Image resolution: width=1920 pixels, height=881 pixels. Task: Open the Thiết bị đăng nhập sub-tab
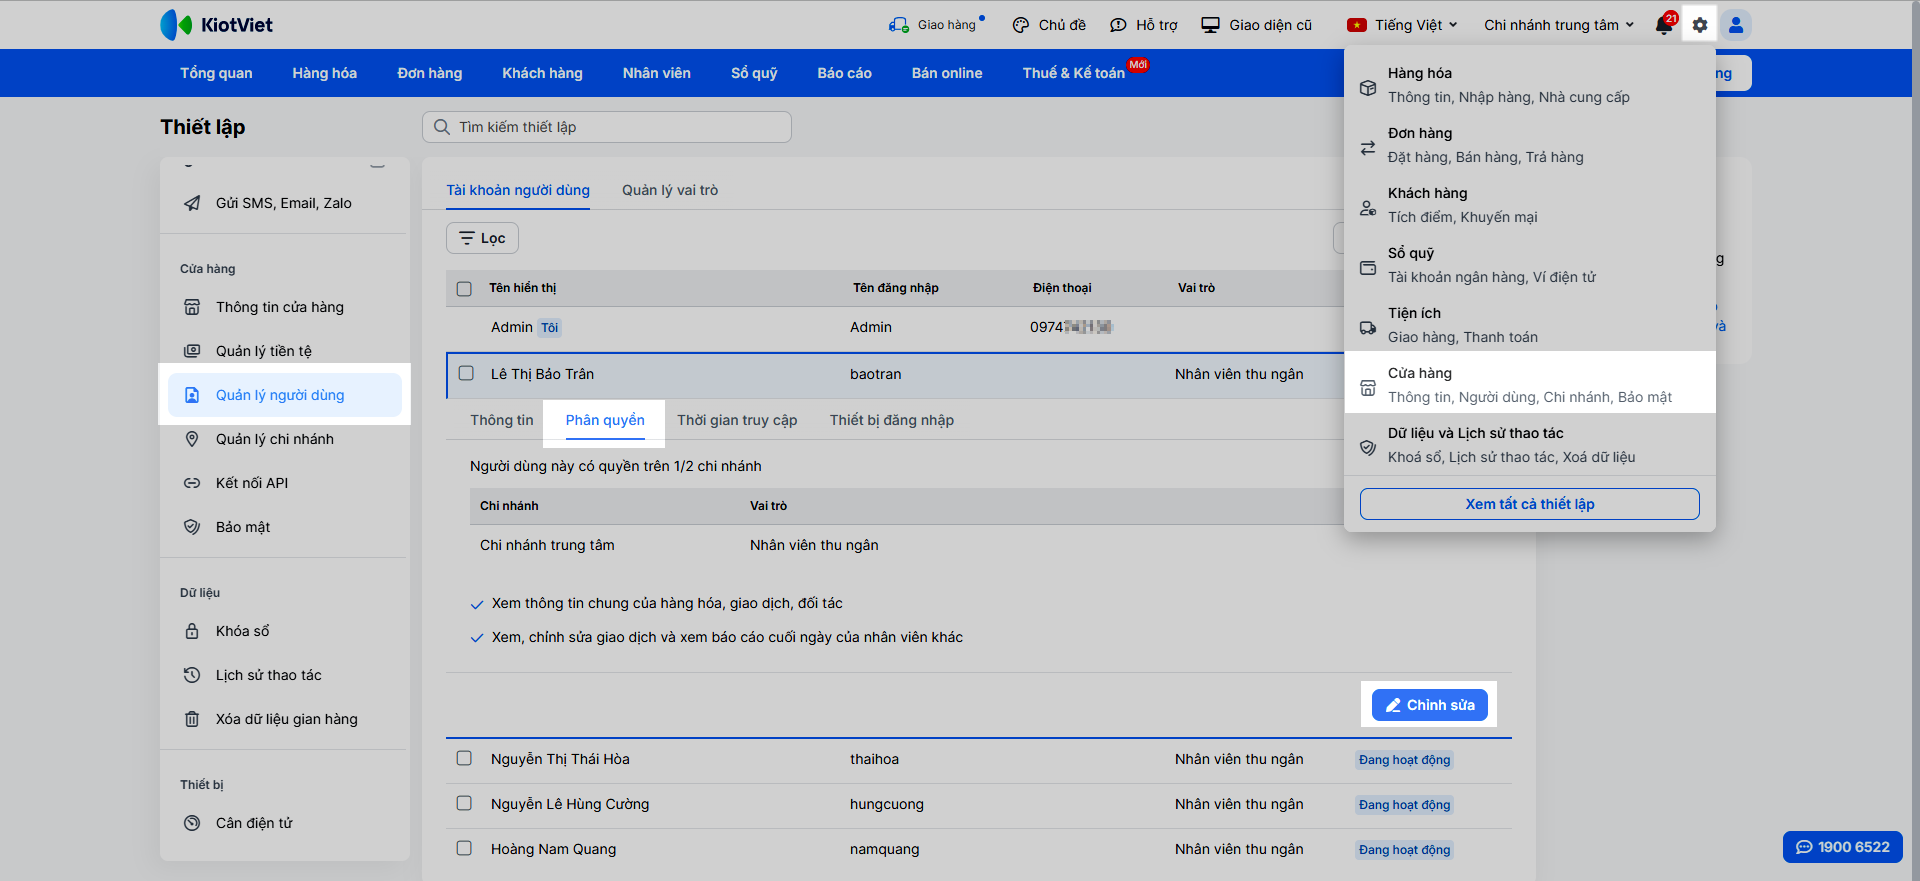(x=892, y=420)
